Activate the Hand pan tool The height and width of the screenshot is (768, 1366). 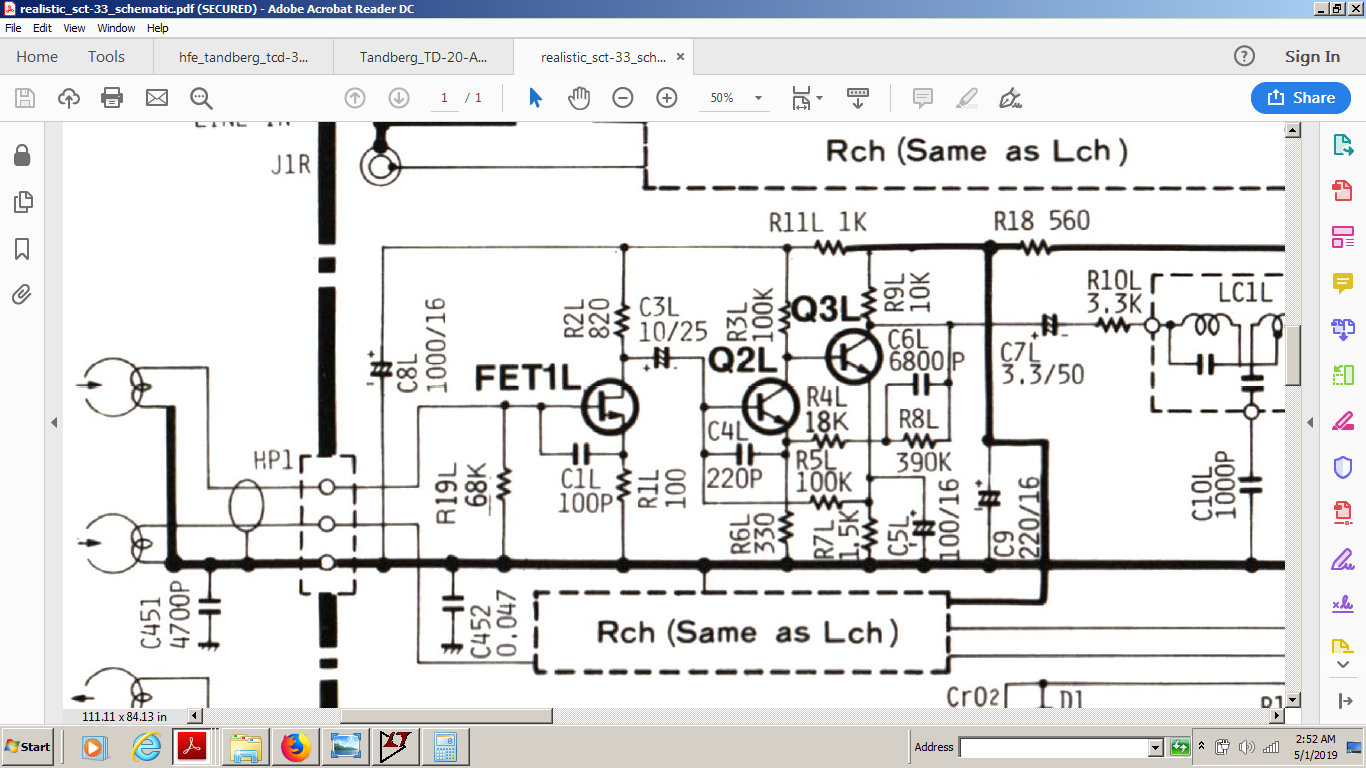point(579,98)
